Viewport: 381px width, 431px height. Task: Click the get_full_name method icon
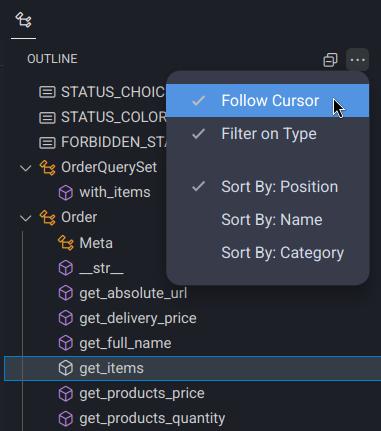click(66, 343)
